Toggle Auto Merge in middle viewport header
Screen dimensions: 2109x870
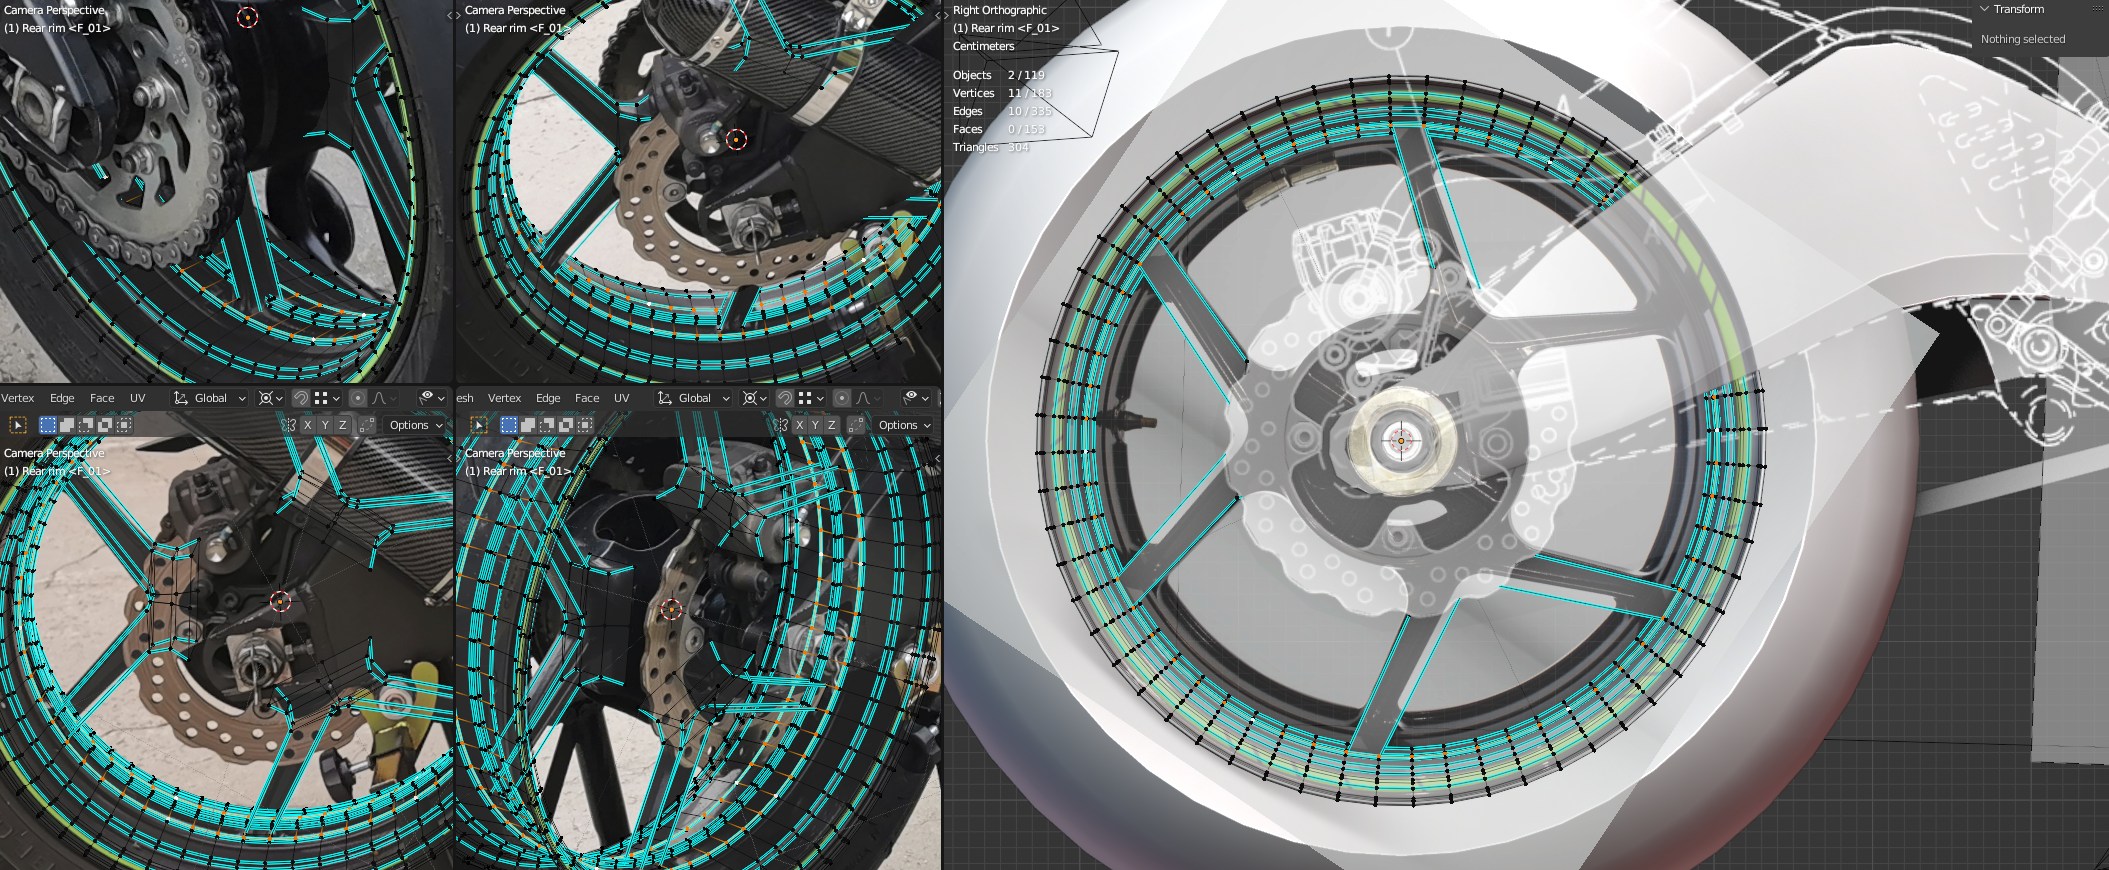(x=856, y=425)
